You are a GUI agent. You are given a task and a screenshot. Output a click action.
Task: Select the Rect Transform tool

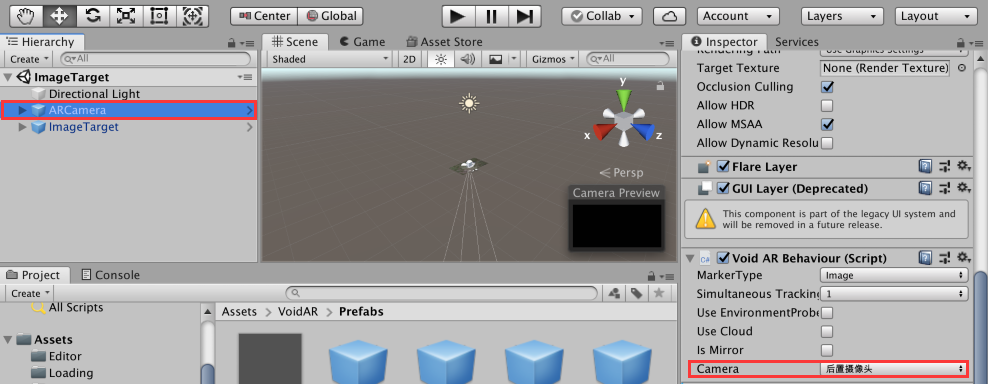(159, 16)
